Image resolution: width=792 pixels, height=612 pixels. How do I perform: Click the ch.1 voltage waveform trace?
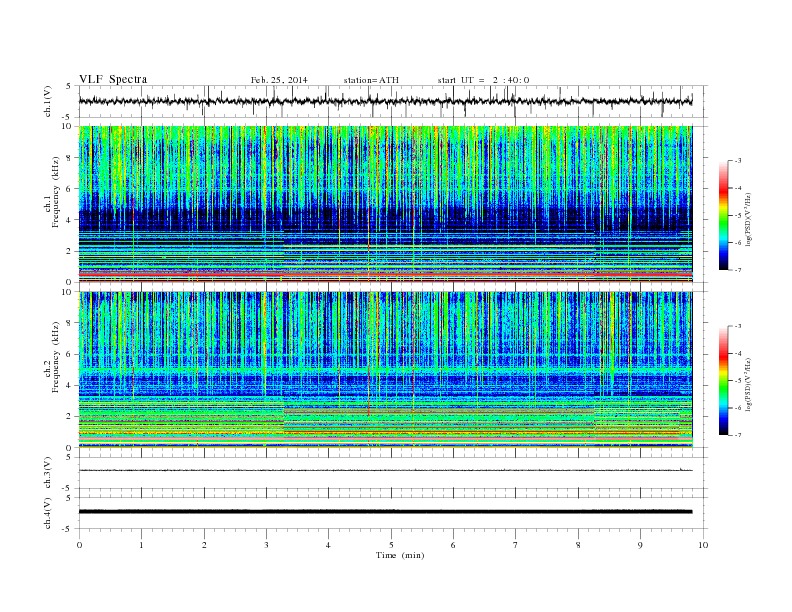point(386,101)
